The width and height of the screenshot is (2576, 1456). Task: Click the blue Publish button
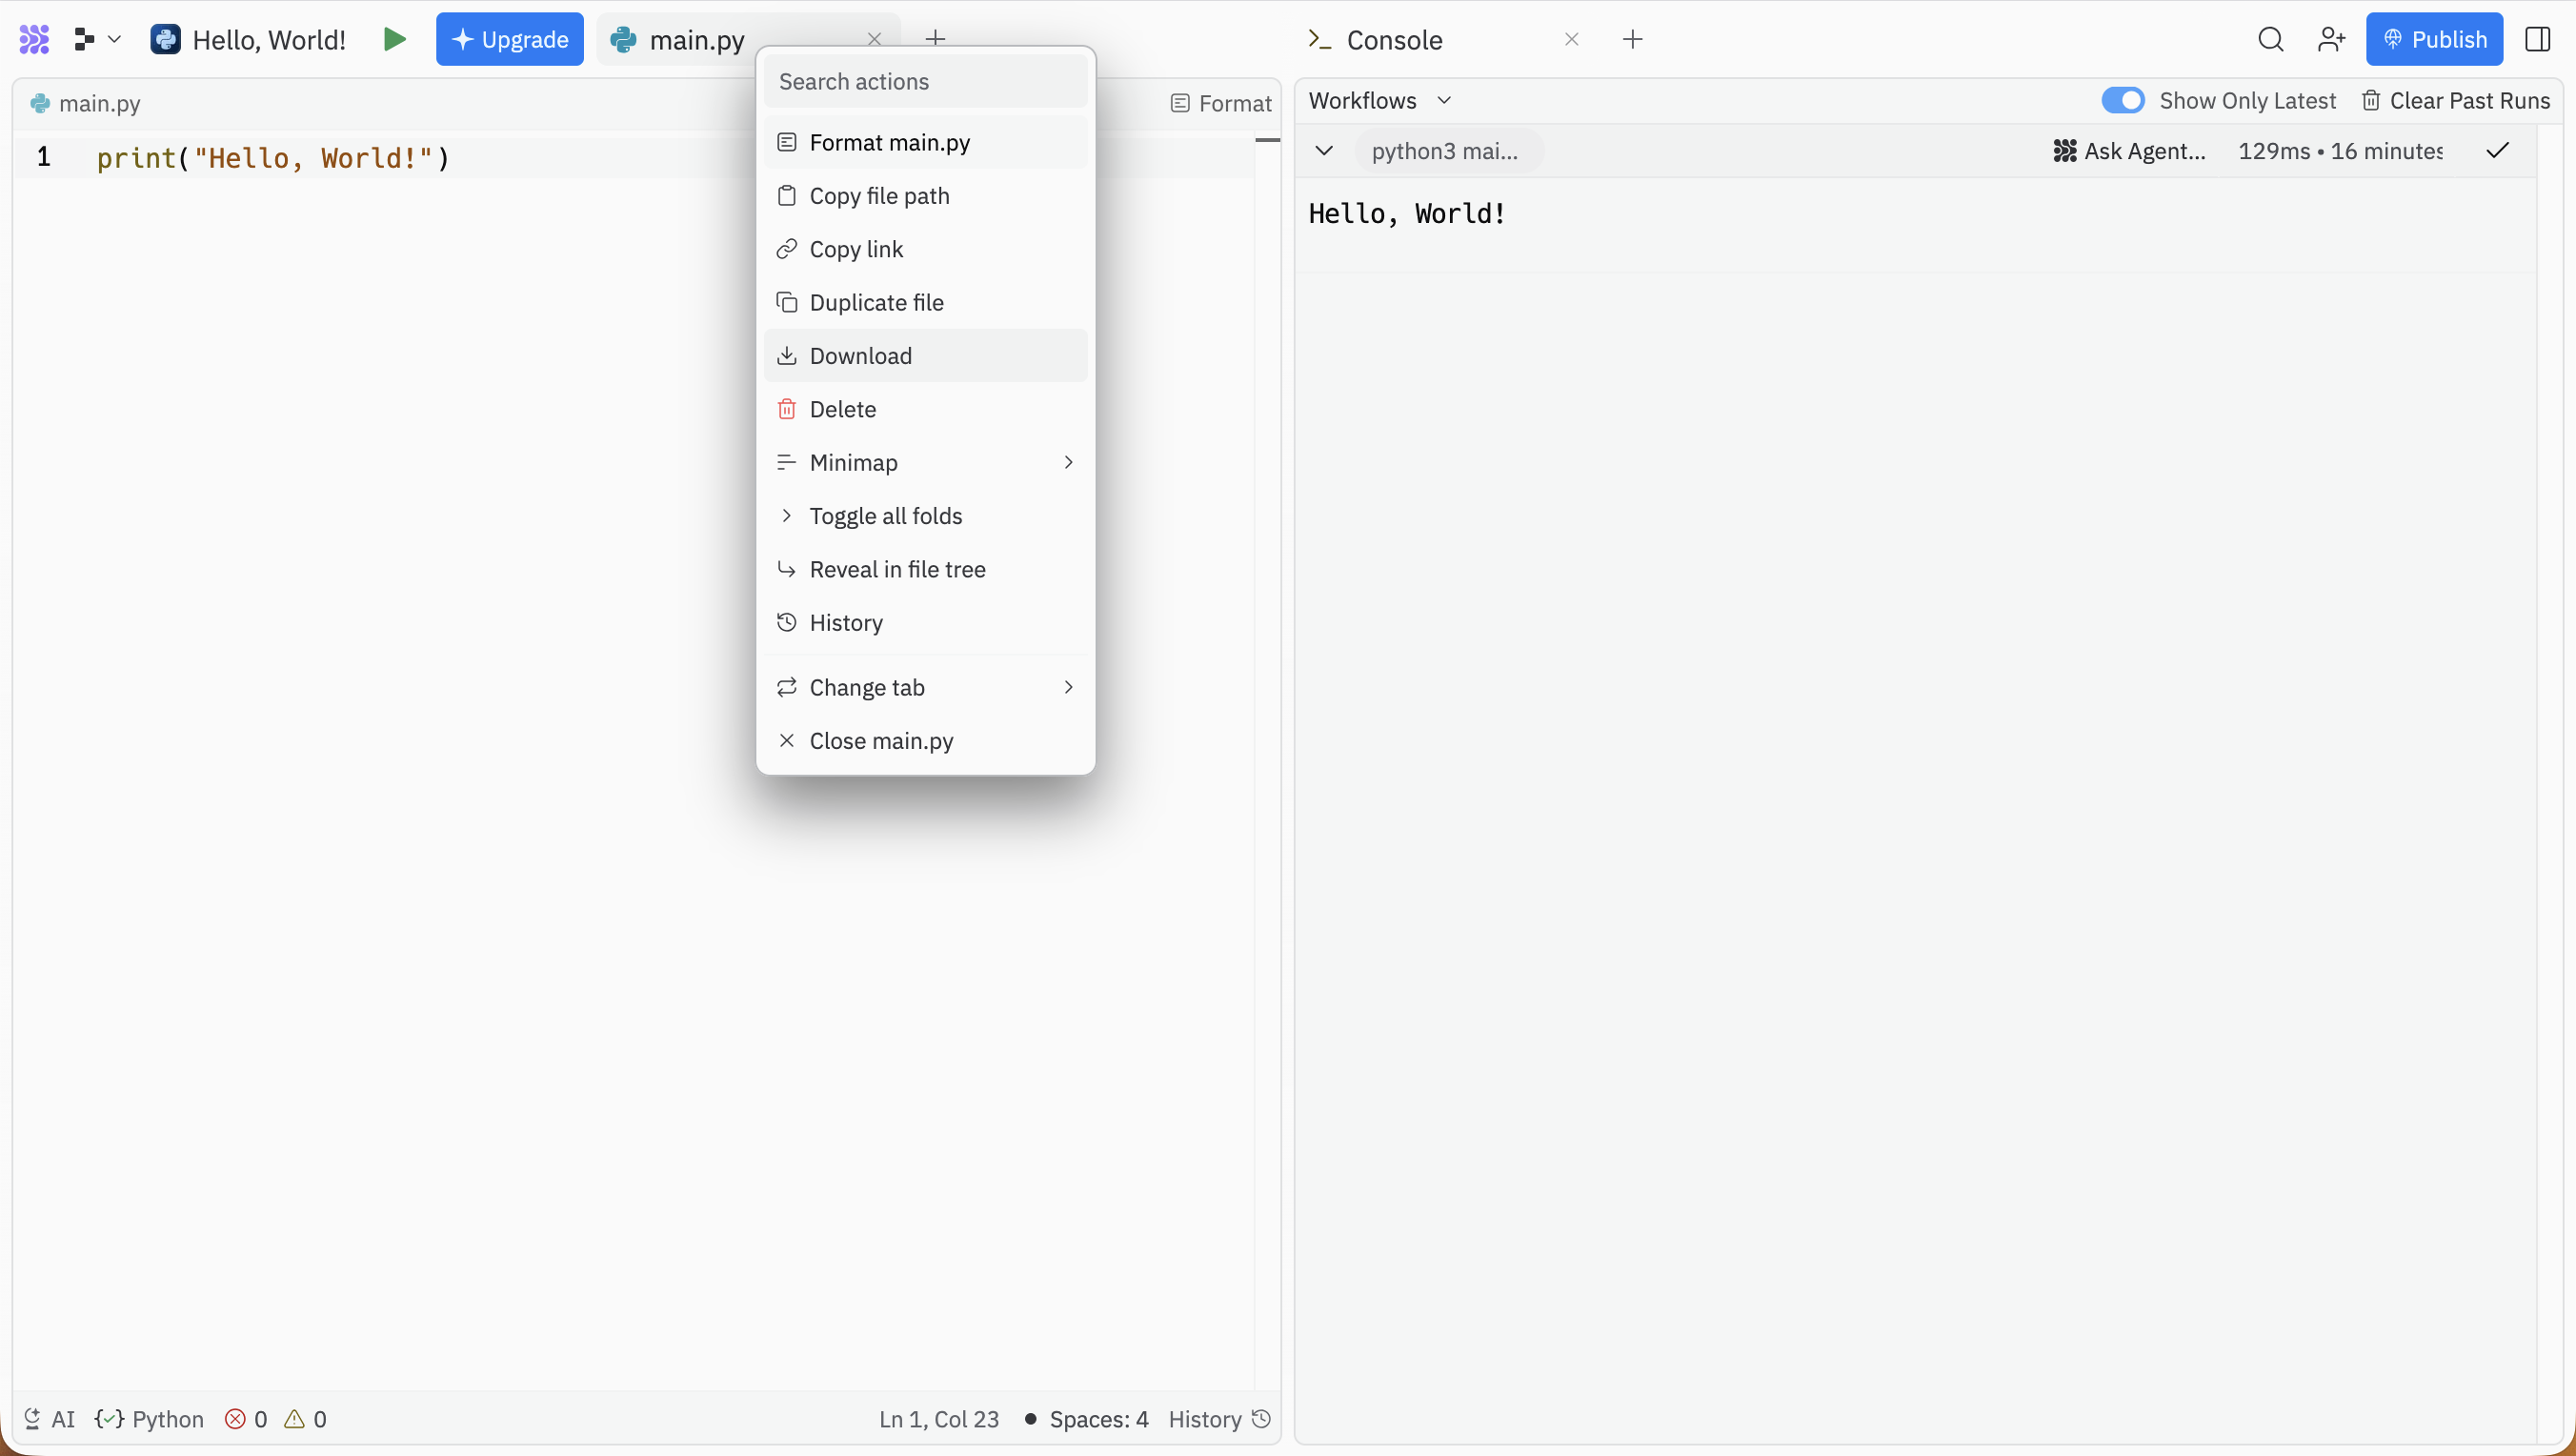pyautogui.click(x=2433, y=39)
